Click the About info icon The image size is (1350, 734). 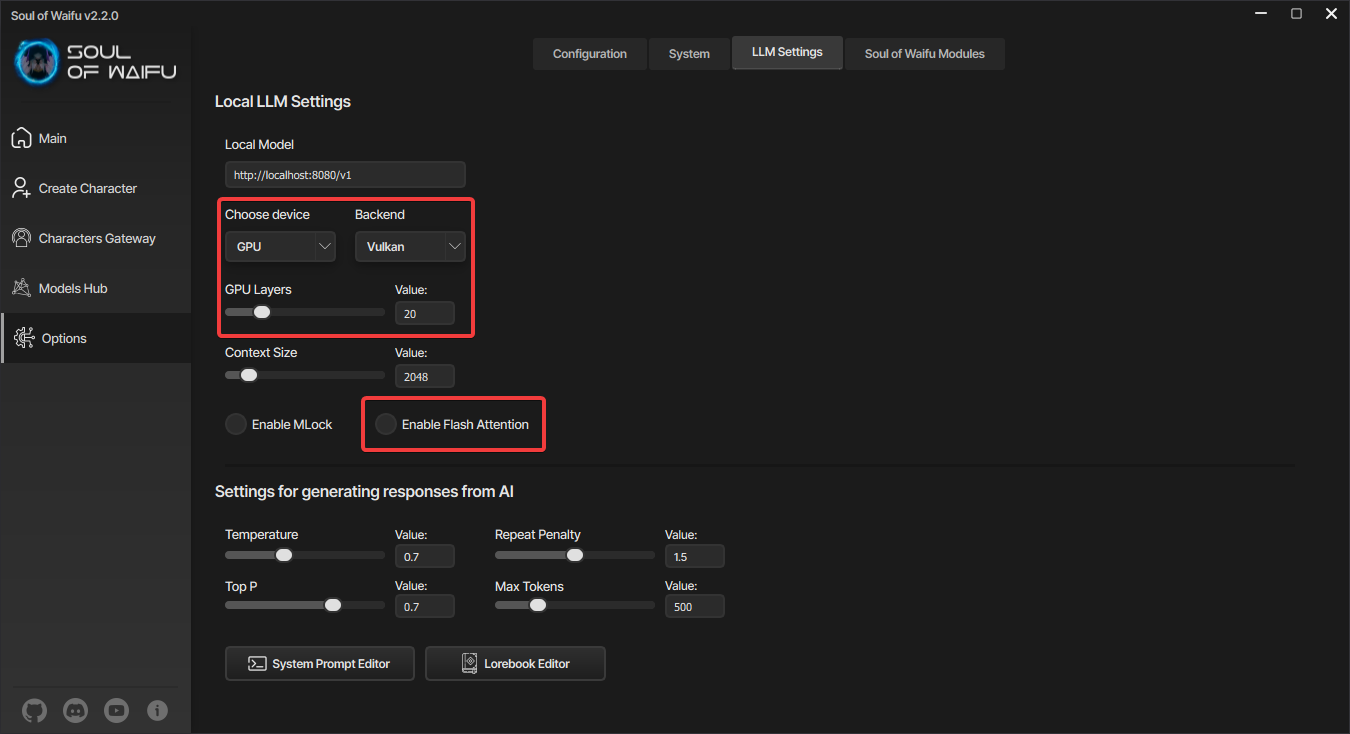[x=157, y=711]
